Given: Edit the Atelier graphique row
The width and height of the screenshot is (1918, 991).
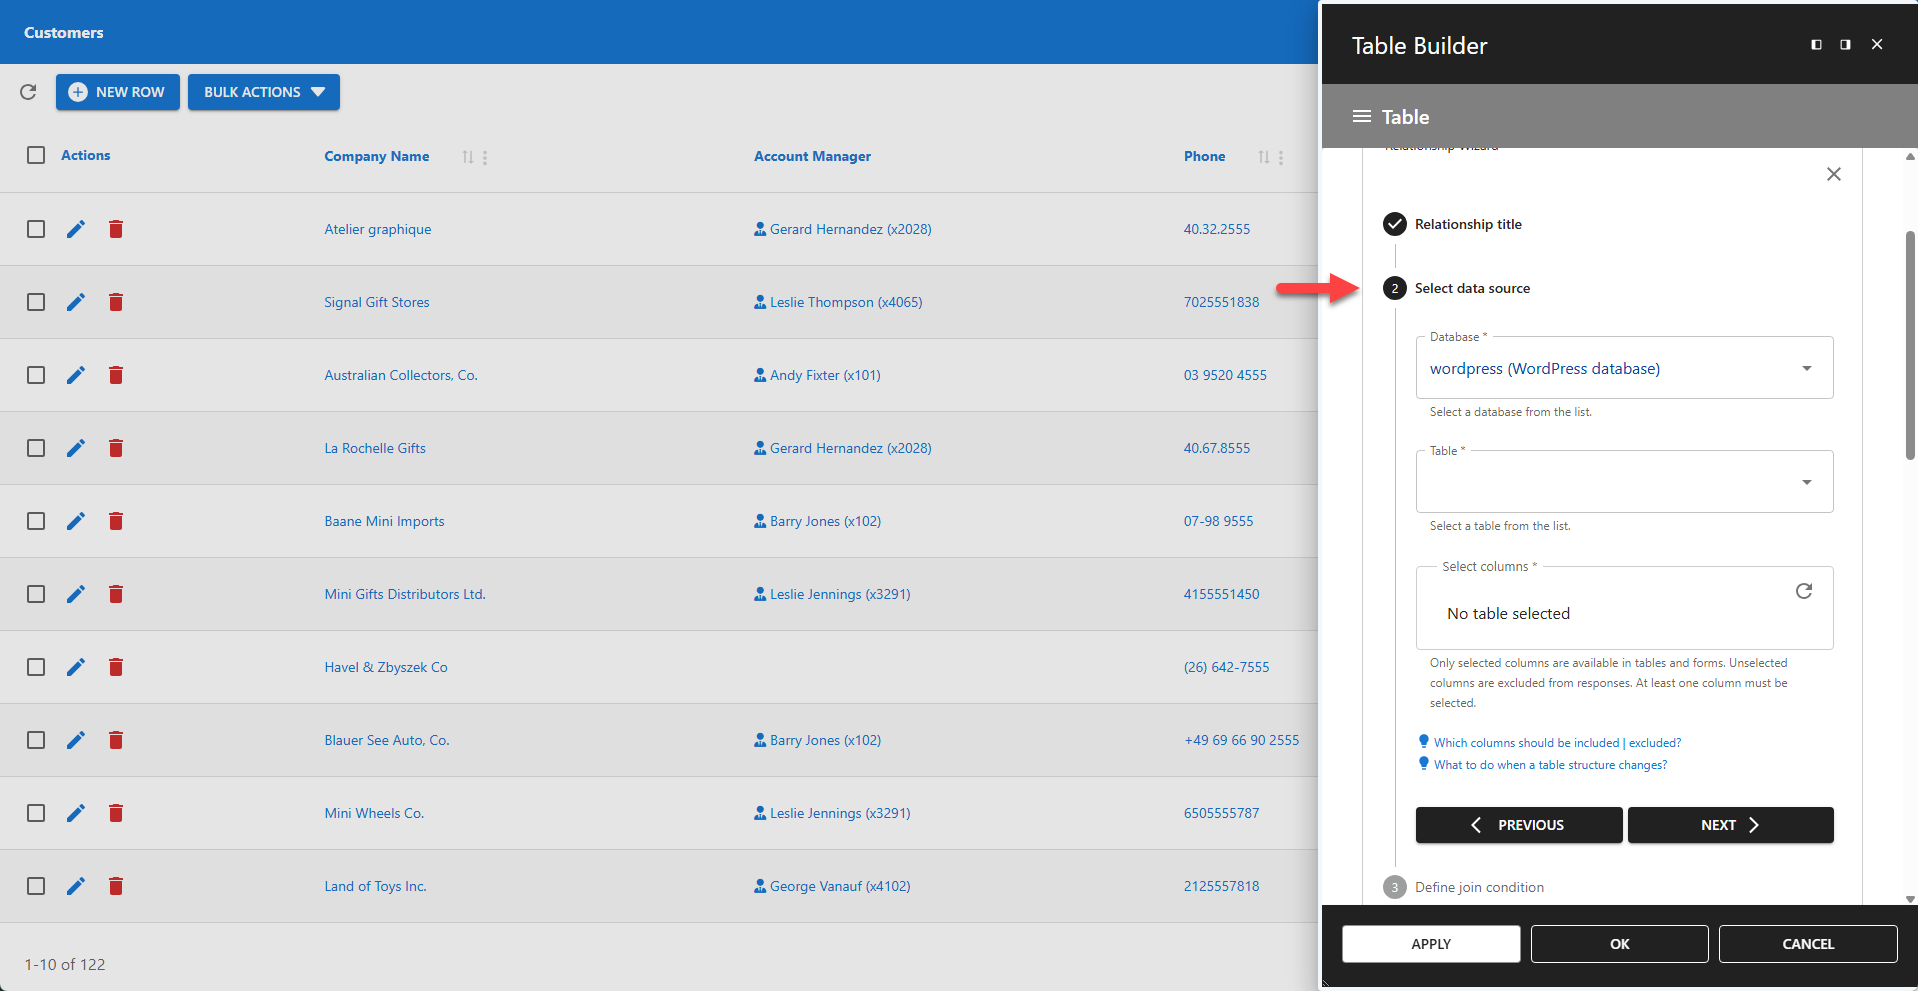Looking at the screenshot, I should pyautogui.click(x=76, y=228).
